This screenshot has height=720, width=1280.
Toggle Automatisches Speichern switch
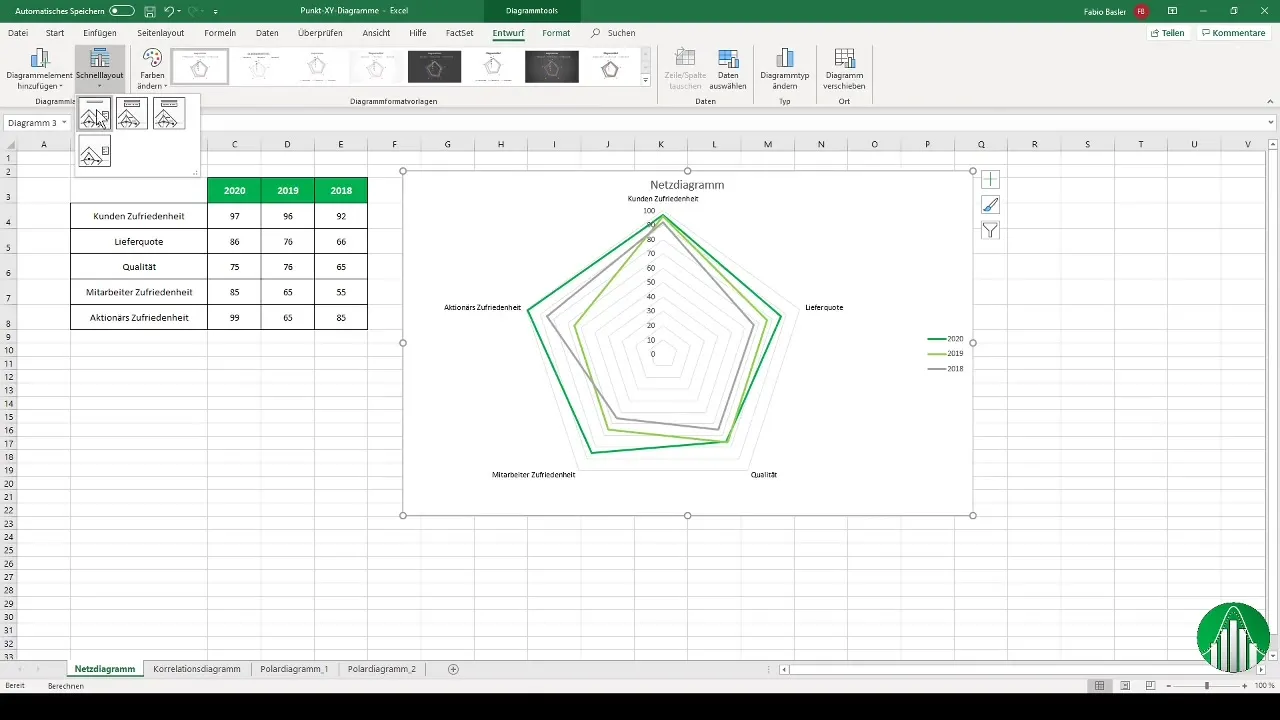(x=122, y=11)
